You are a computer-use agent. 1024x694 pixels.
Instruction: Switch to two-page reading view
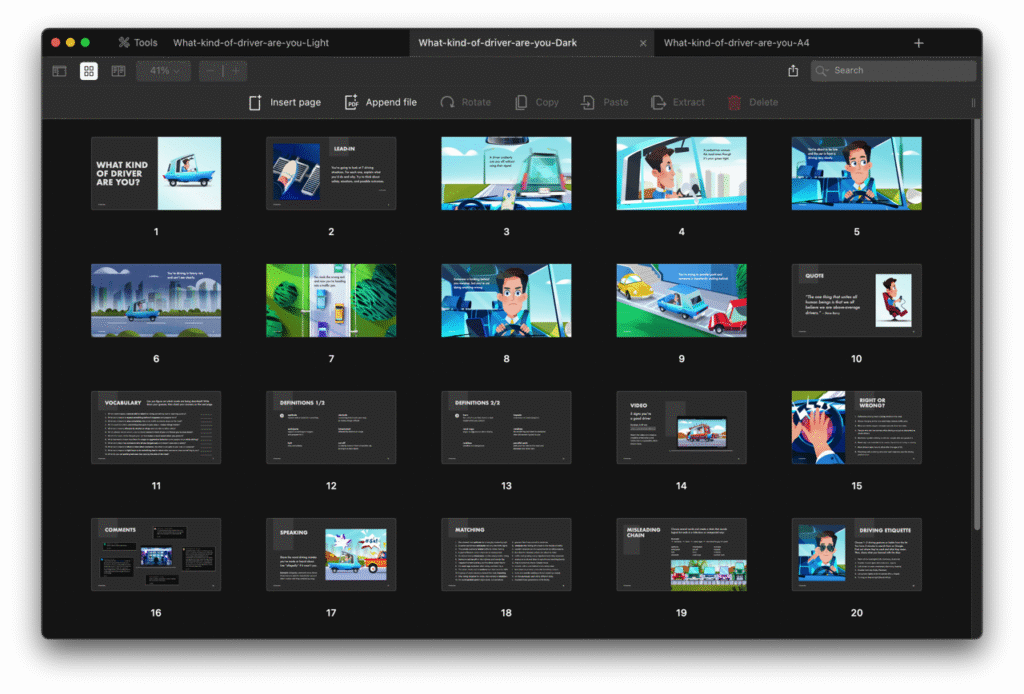(x=118, y=71)
